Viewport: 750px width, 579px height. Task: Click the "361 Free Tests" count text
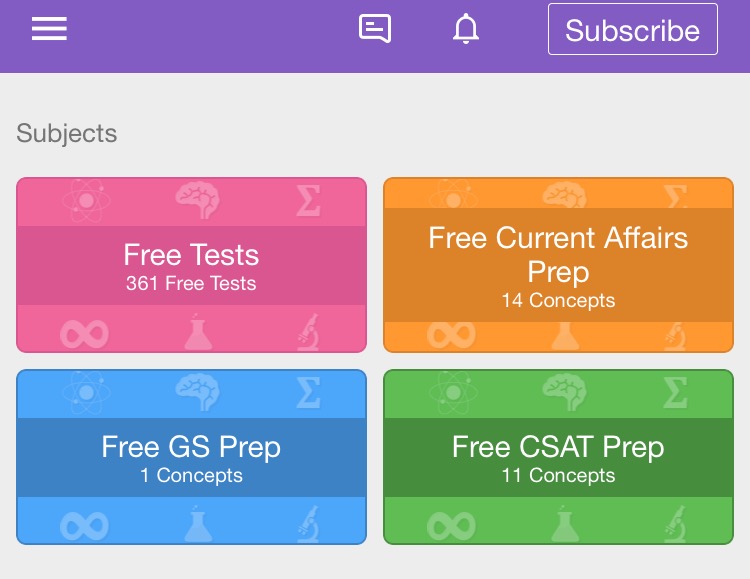click(x=191, y=284)
